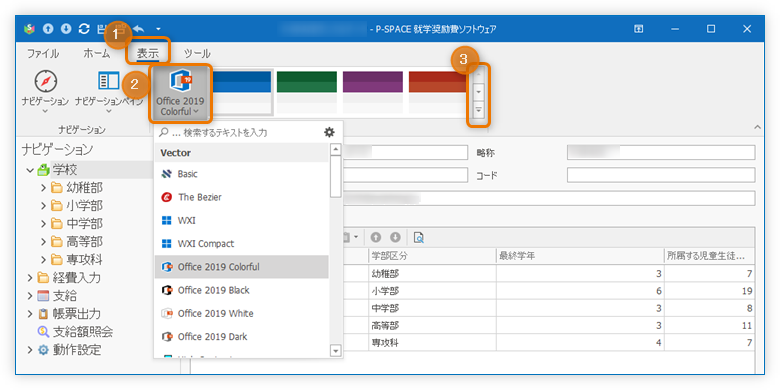
Task: Expand the 幼稚部 folder node
Action: (44, 188)
